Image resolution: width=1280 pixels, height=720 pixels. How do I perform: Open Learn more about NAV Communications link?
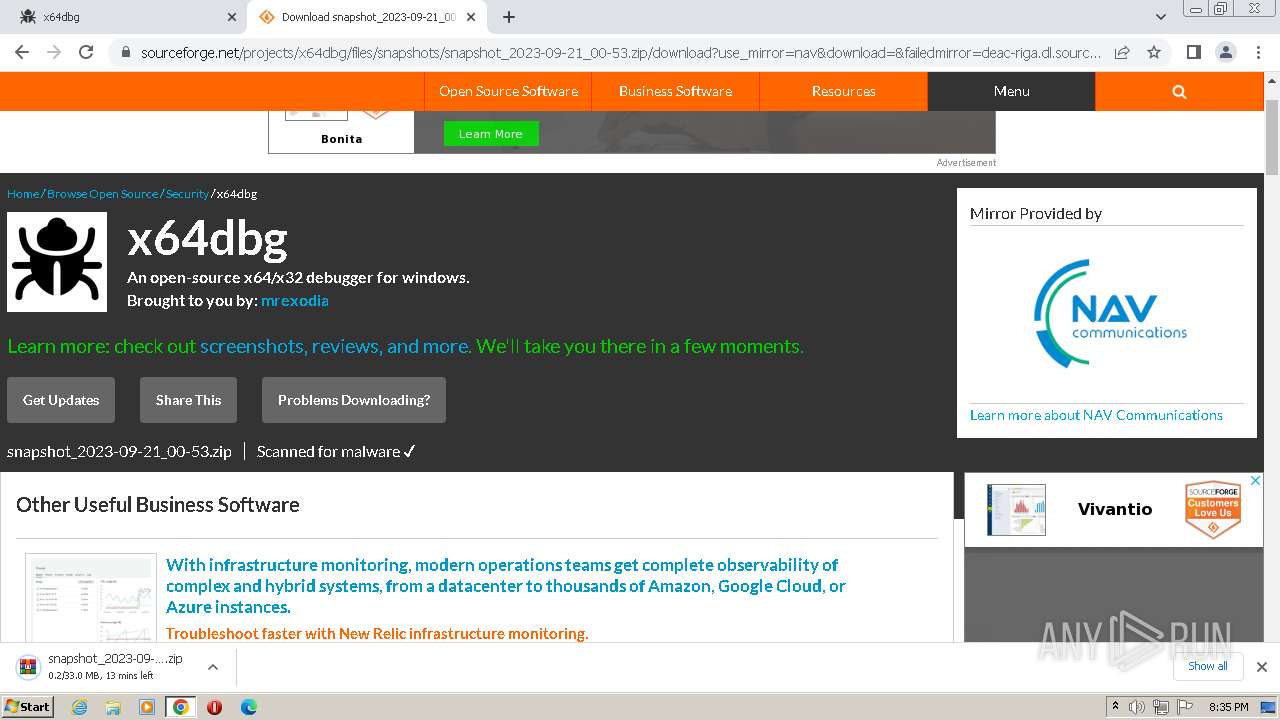point(1096,415)
